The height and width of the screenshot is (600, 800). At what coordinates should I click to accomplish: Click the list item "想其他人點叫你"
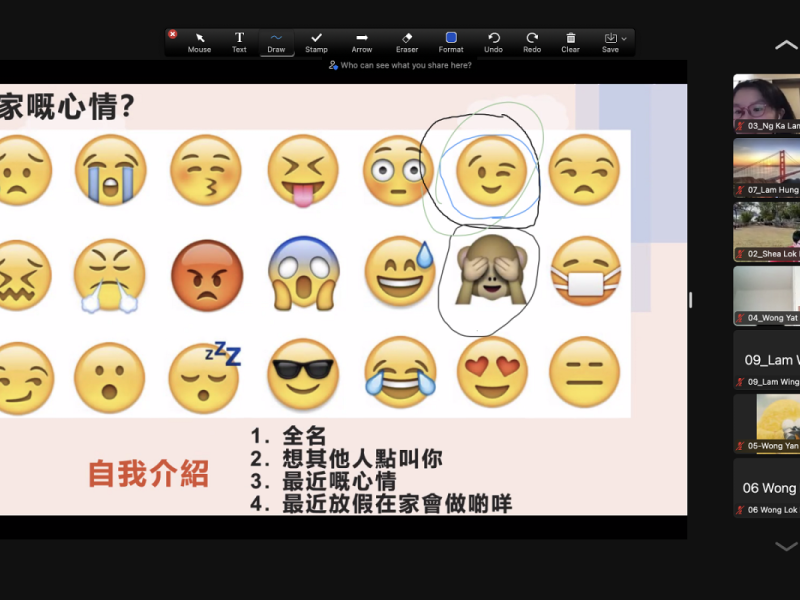pos(363,459)
